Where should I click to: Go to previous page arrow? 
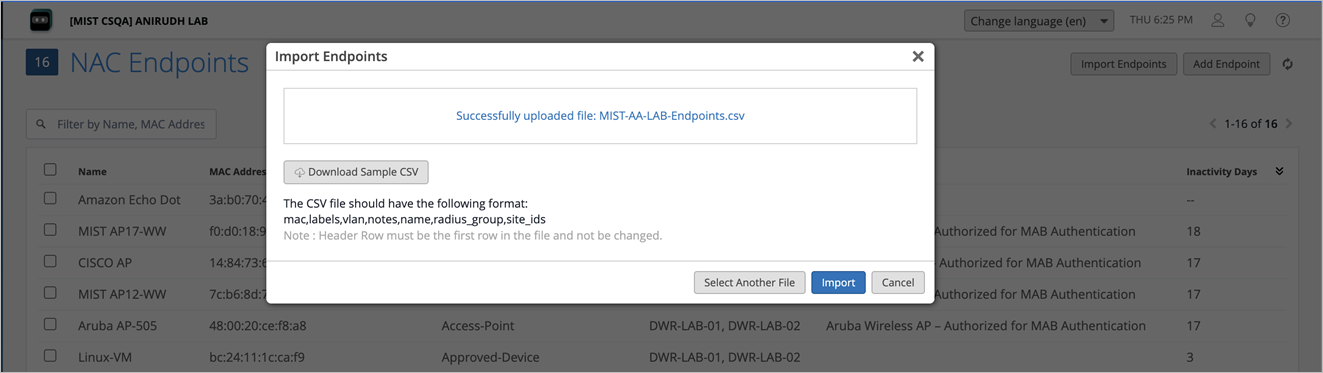[x=1213, y=124]
